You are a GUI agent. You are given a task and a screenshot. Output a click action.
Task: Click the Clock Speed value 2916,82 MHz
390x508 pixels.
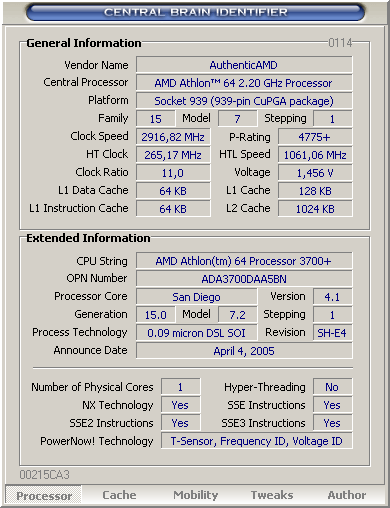pyautogui.click(x=173, y=137)
